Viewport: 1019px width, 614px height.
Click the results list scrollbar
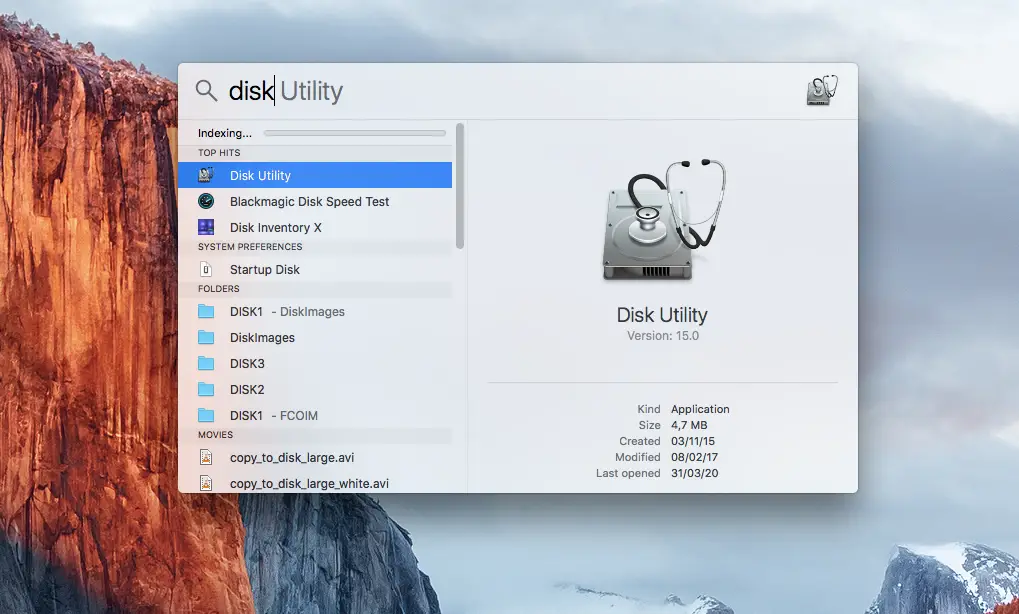coord(460,186)
